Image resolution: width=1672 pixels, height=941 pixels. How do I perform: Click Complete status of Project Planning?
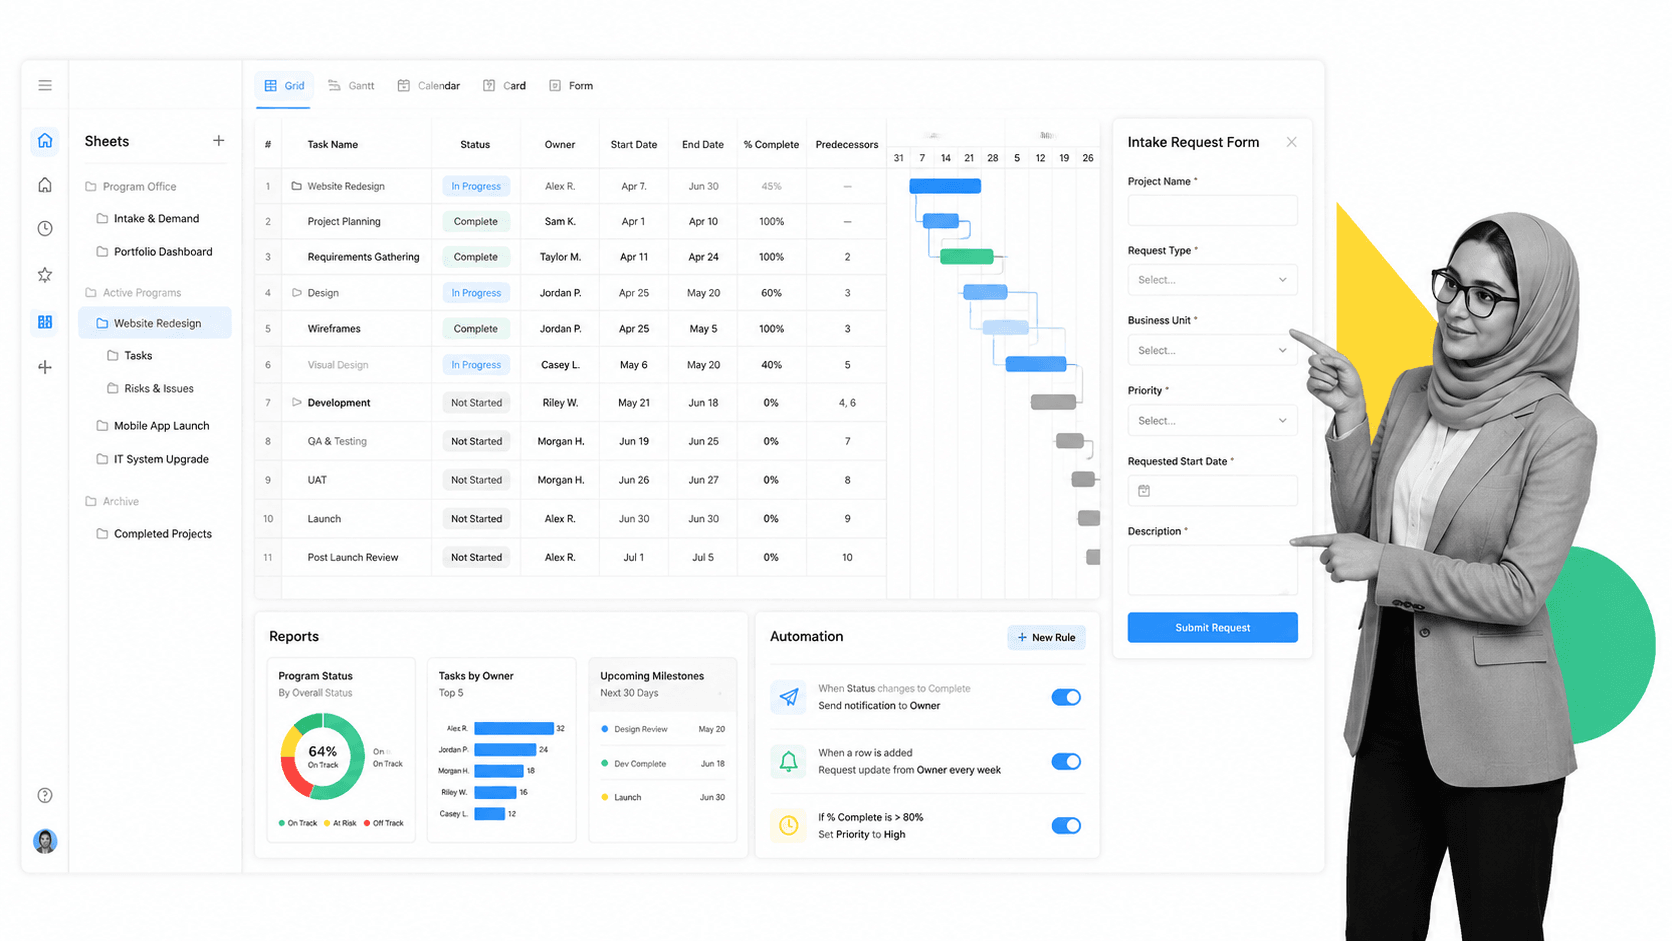coord(475,221)
